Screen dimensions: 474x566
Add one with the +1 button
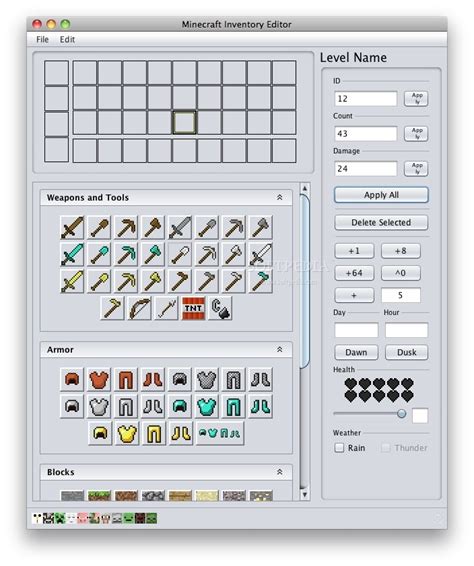click(x=354, y=251)
